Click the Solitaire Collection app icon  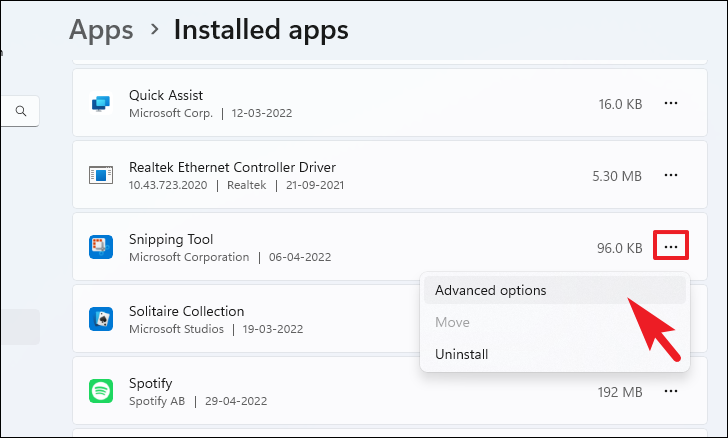101,319
